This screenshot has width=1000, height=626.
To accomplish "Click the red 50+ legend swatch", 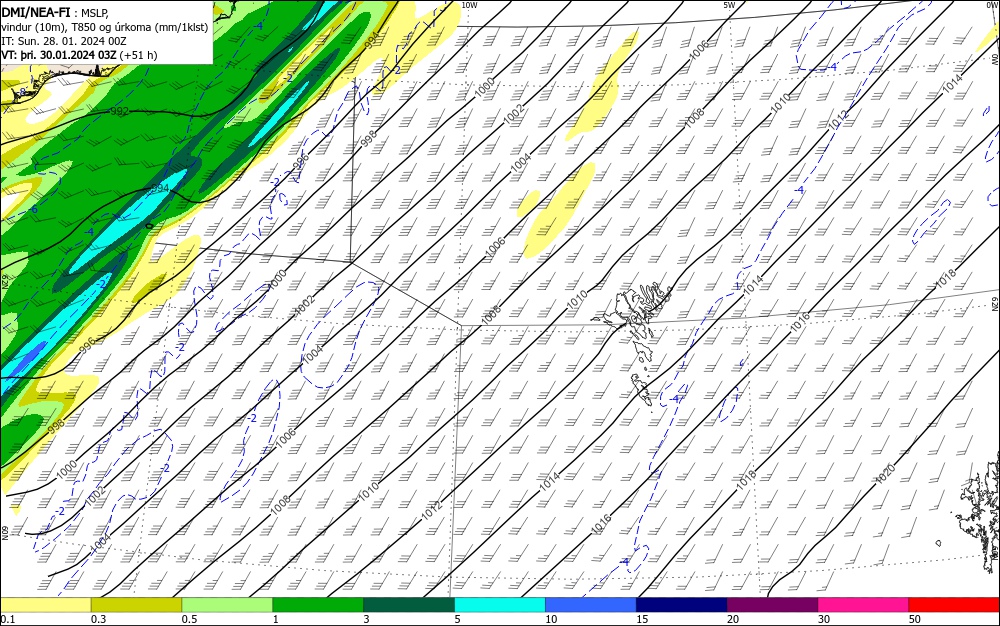I will 954,605.
